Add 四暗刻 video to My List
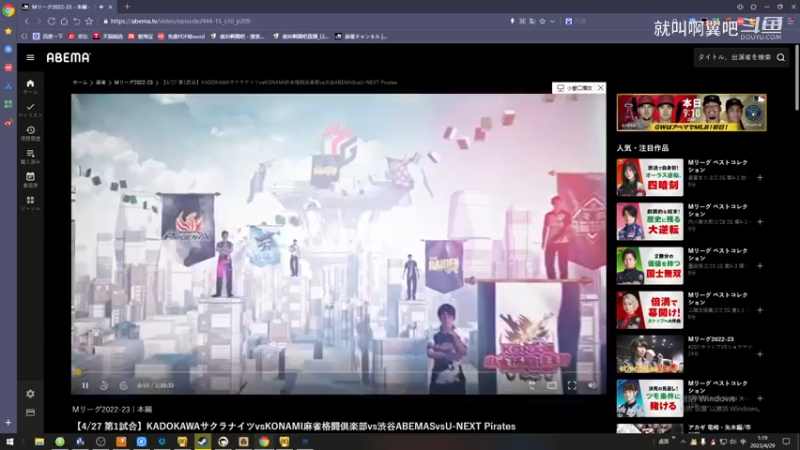Screen dimensions: 800x450 pos(760,178)
